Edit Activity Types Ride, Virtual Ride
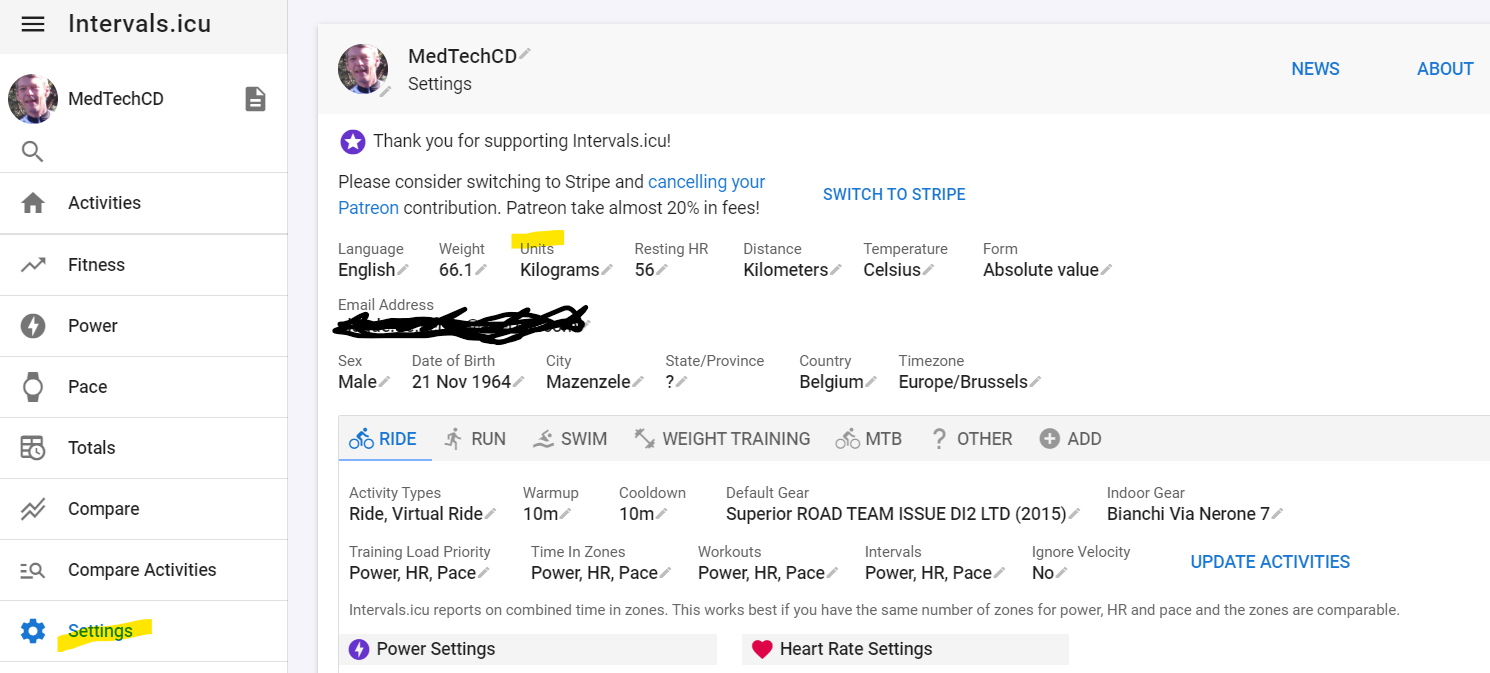The image size is (1490, 673). coord(422,514)
